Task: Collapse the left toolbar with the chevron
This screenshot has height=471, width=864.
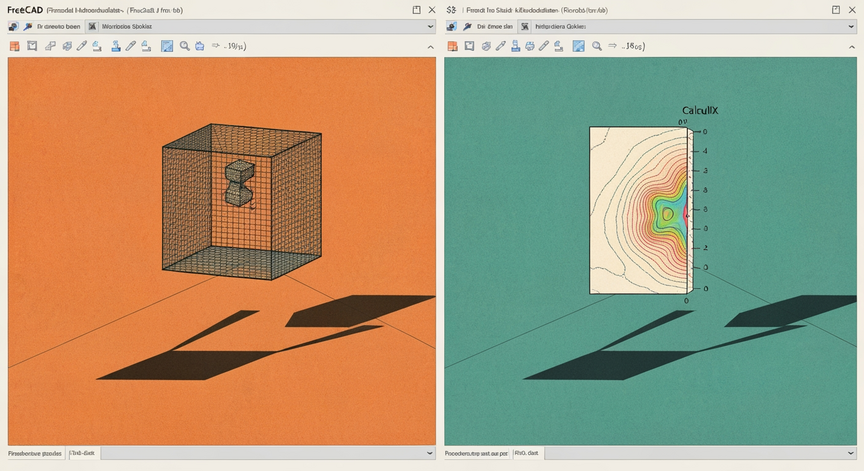Action: point(430,47)
